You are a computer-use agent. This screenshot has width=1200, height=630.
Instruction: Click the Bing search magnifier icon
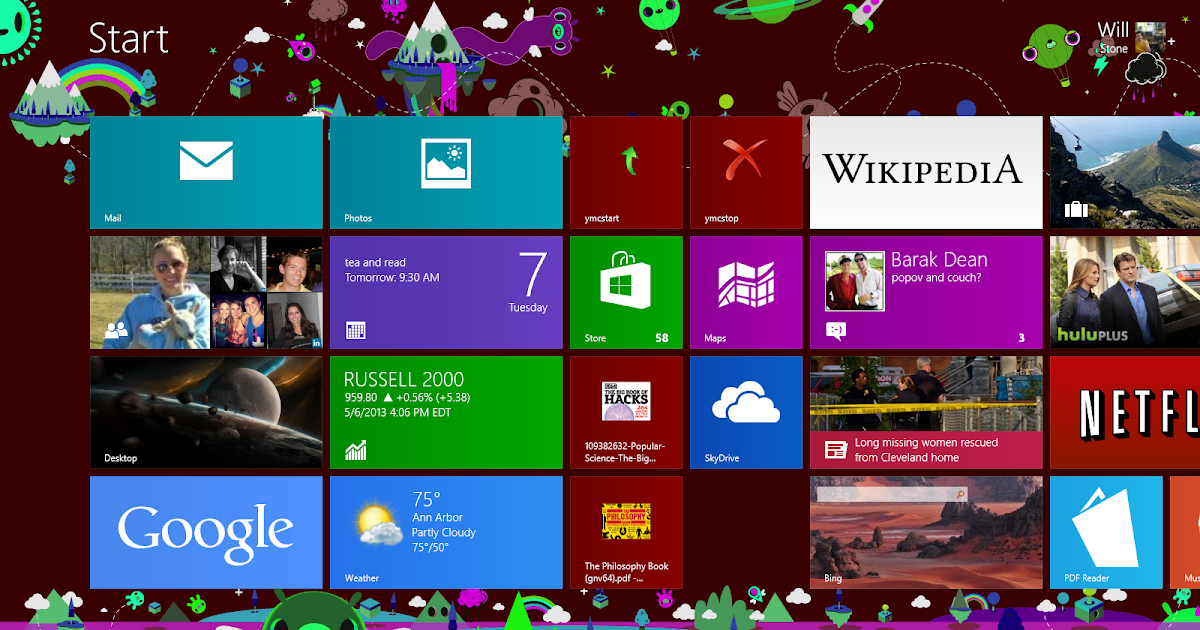pos(962,494)
